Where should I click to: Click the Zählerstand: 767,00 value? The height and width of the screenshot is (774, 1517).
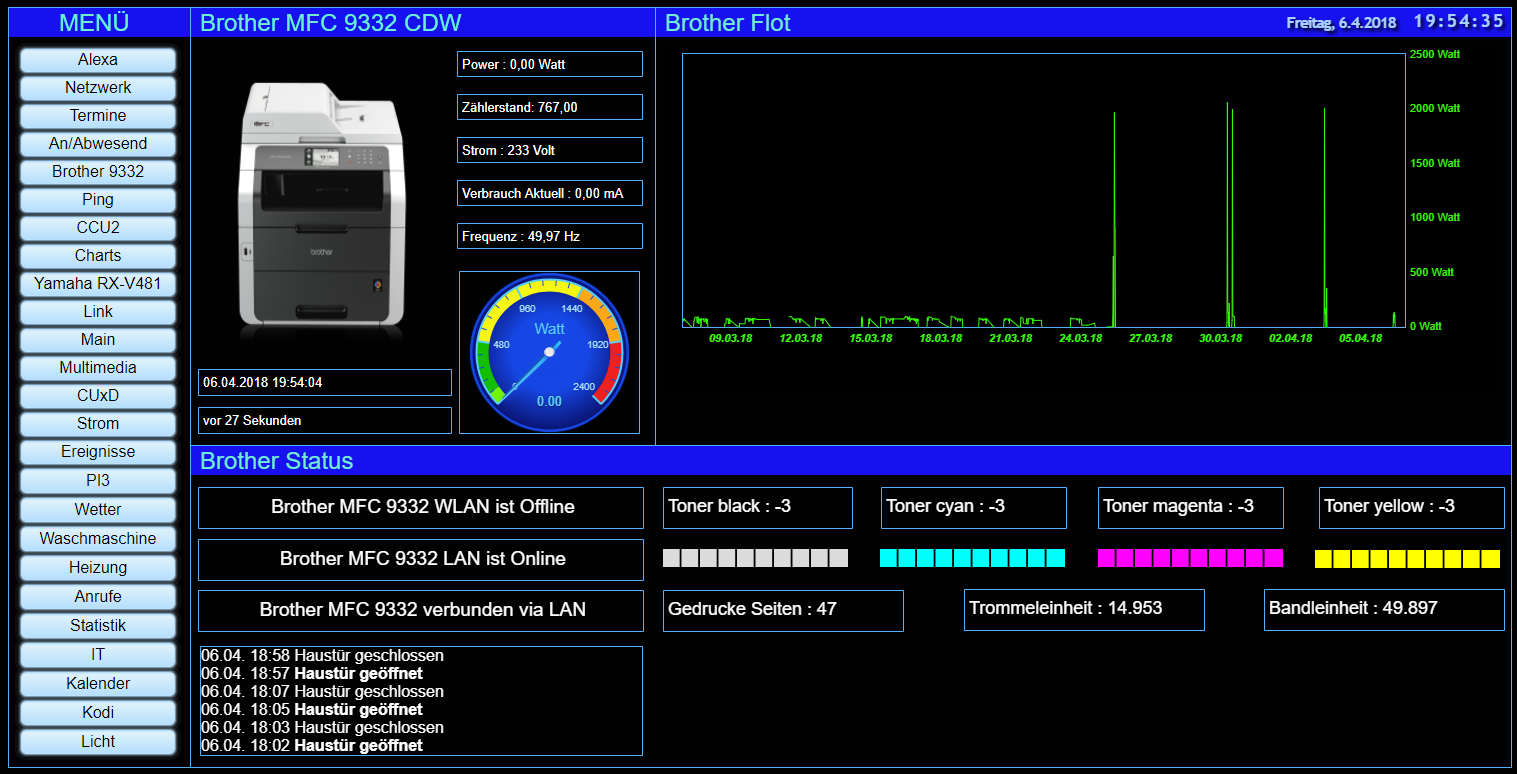click(550, 107)
